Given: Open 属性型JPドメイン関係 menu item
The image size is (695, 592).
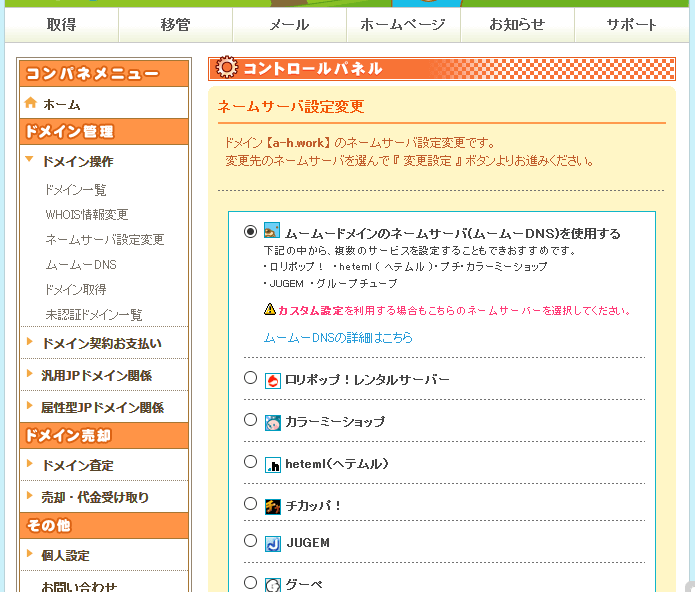Looking at the screenshot, I should pyautogui.click(x=102, y=408).
